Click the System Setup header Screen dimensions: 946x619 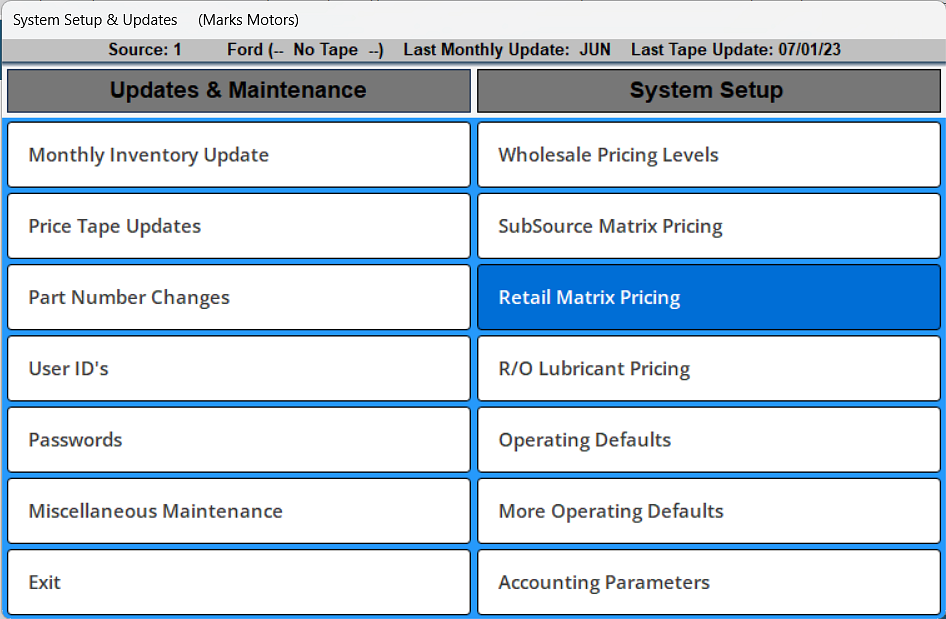708,90
